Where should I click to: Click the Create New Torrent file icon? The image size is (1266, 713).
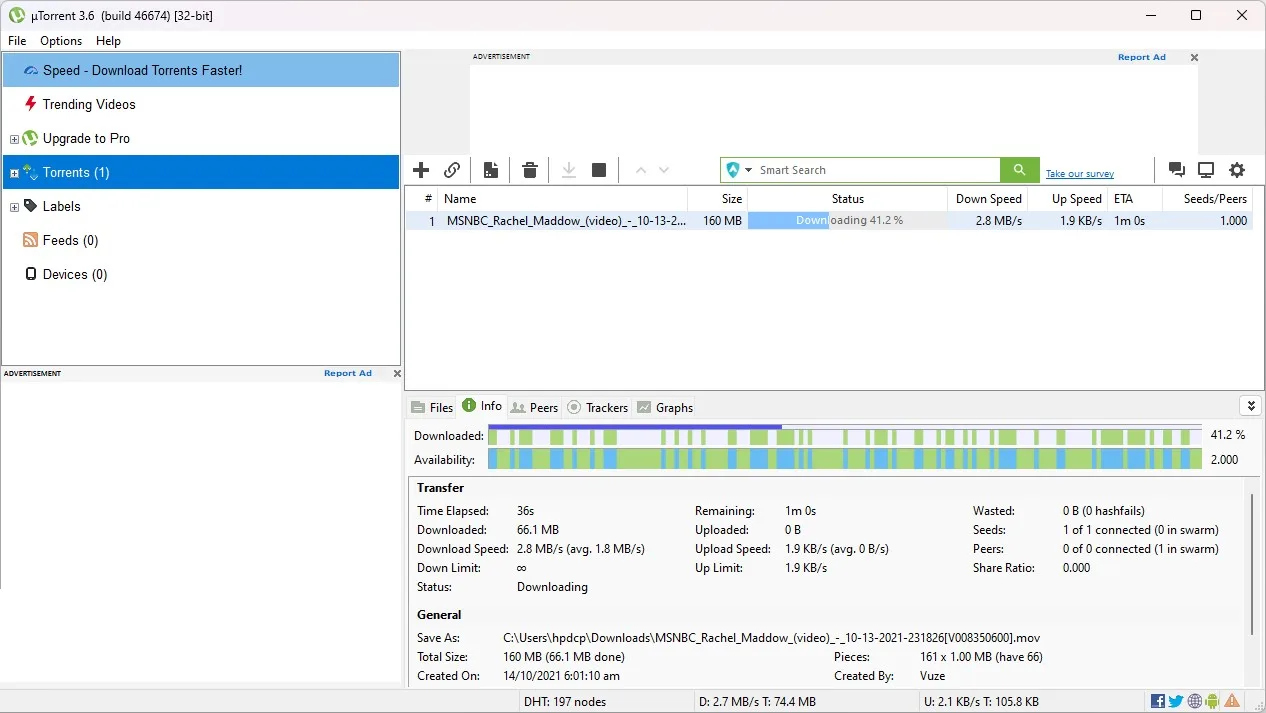point(491,170)
